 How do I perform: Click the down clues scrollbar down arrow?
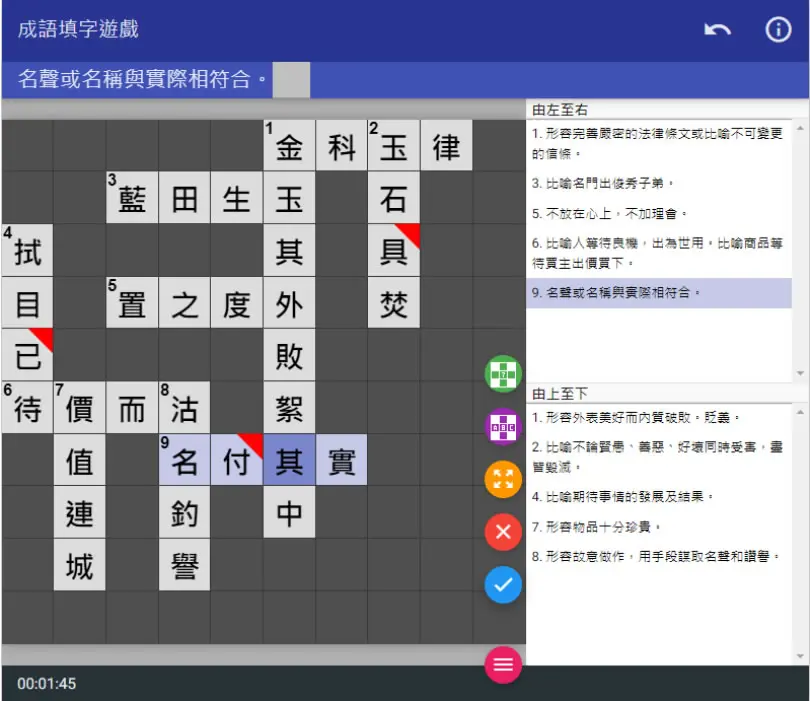click(x=800, y=656)
